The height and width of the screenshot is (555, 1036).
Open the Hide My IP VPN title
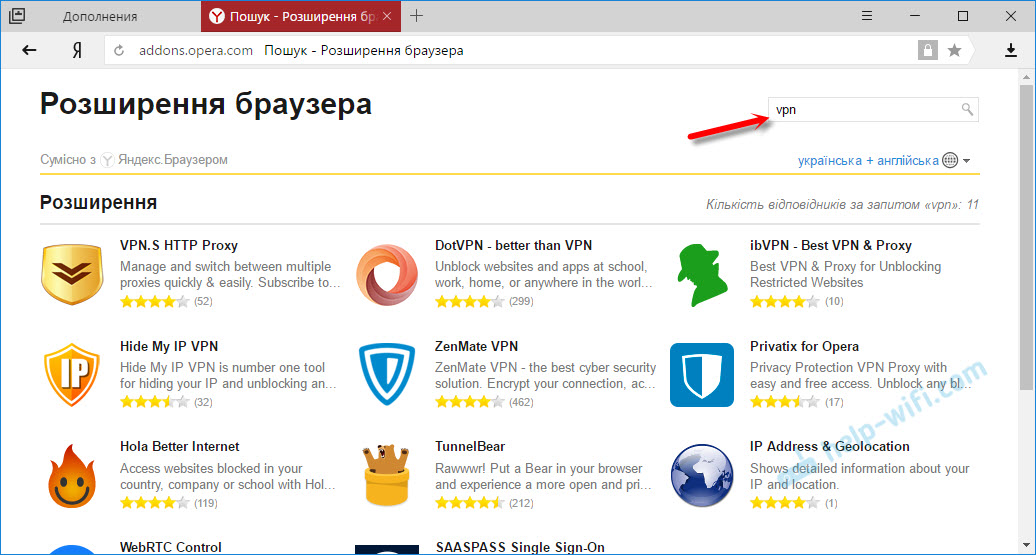[168, 346]
